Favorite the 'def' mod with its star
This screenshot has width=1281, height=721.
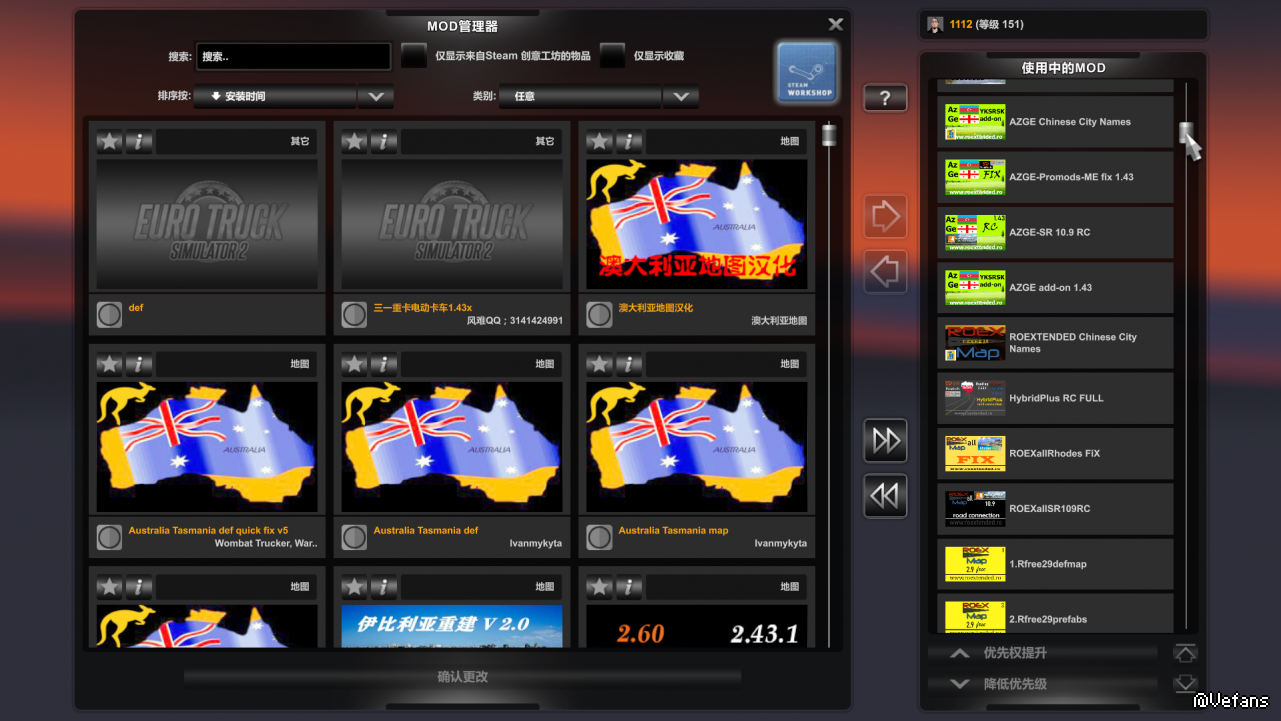pyautogui.click(x=109, y=142)
